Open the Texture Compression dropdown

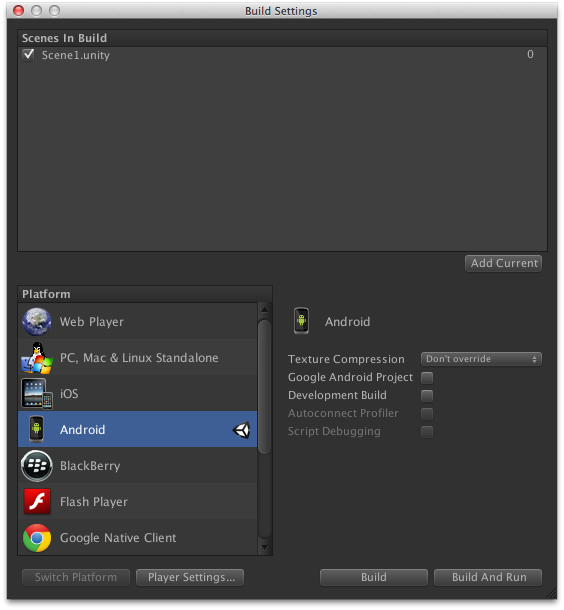point(481,359)
